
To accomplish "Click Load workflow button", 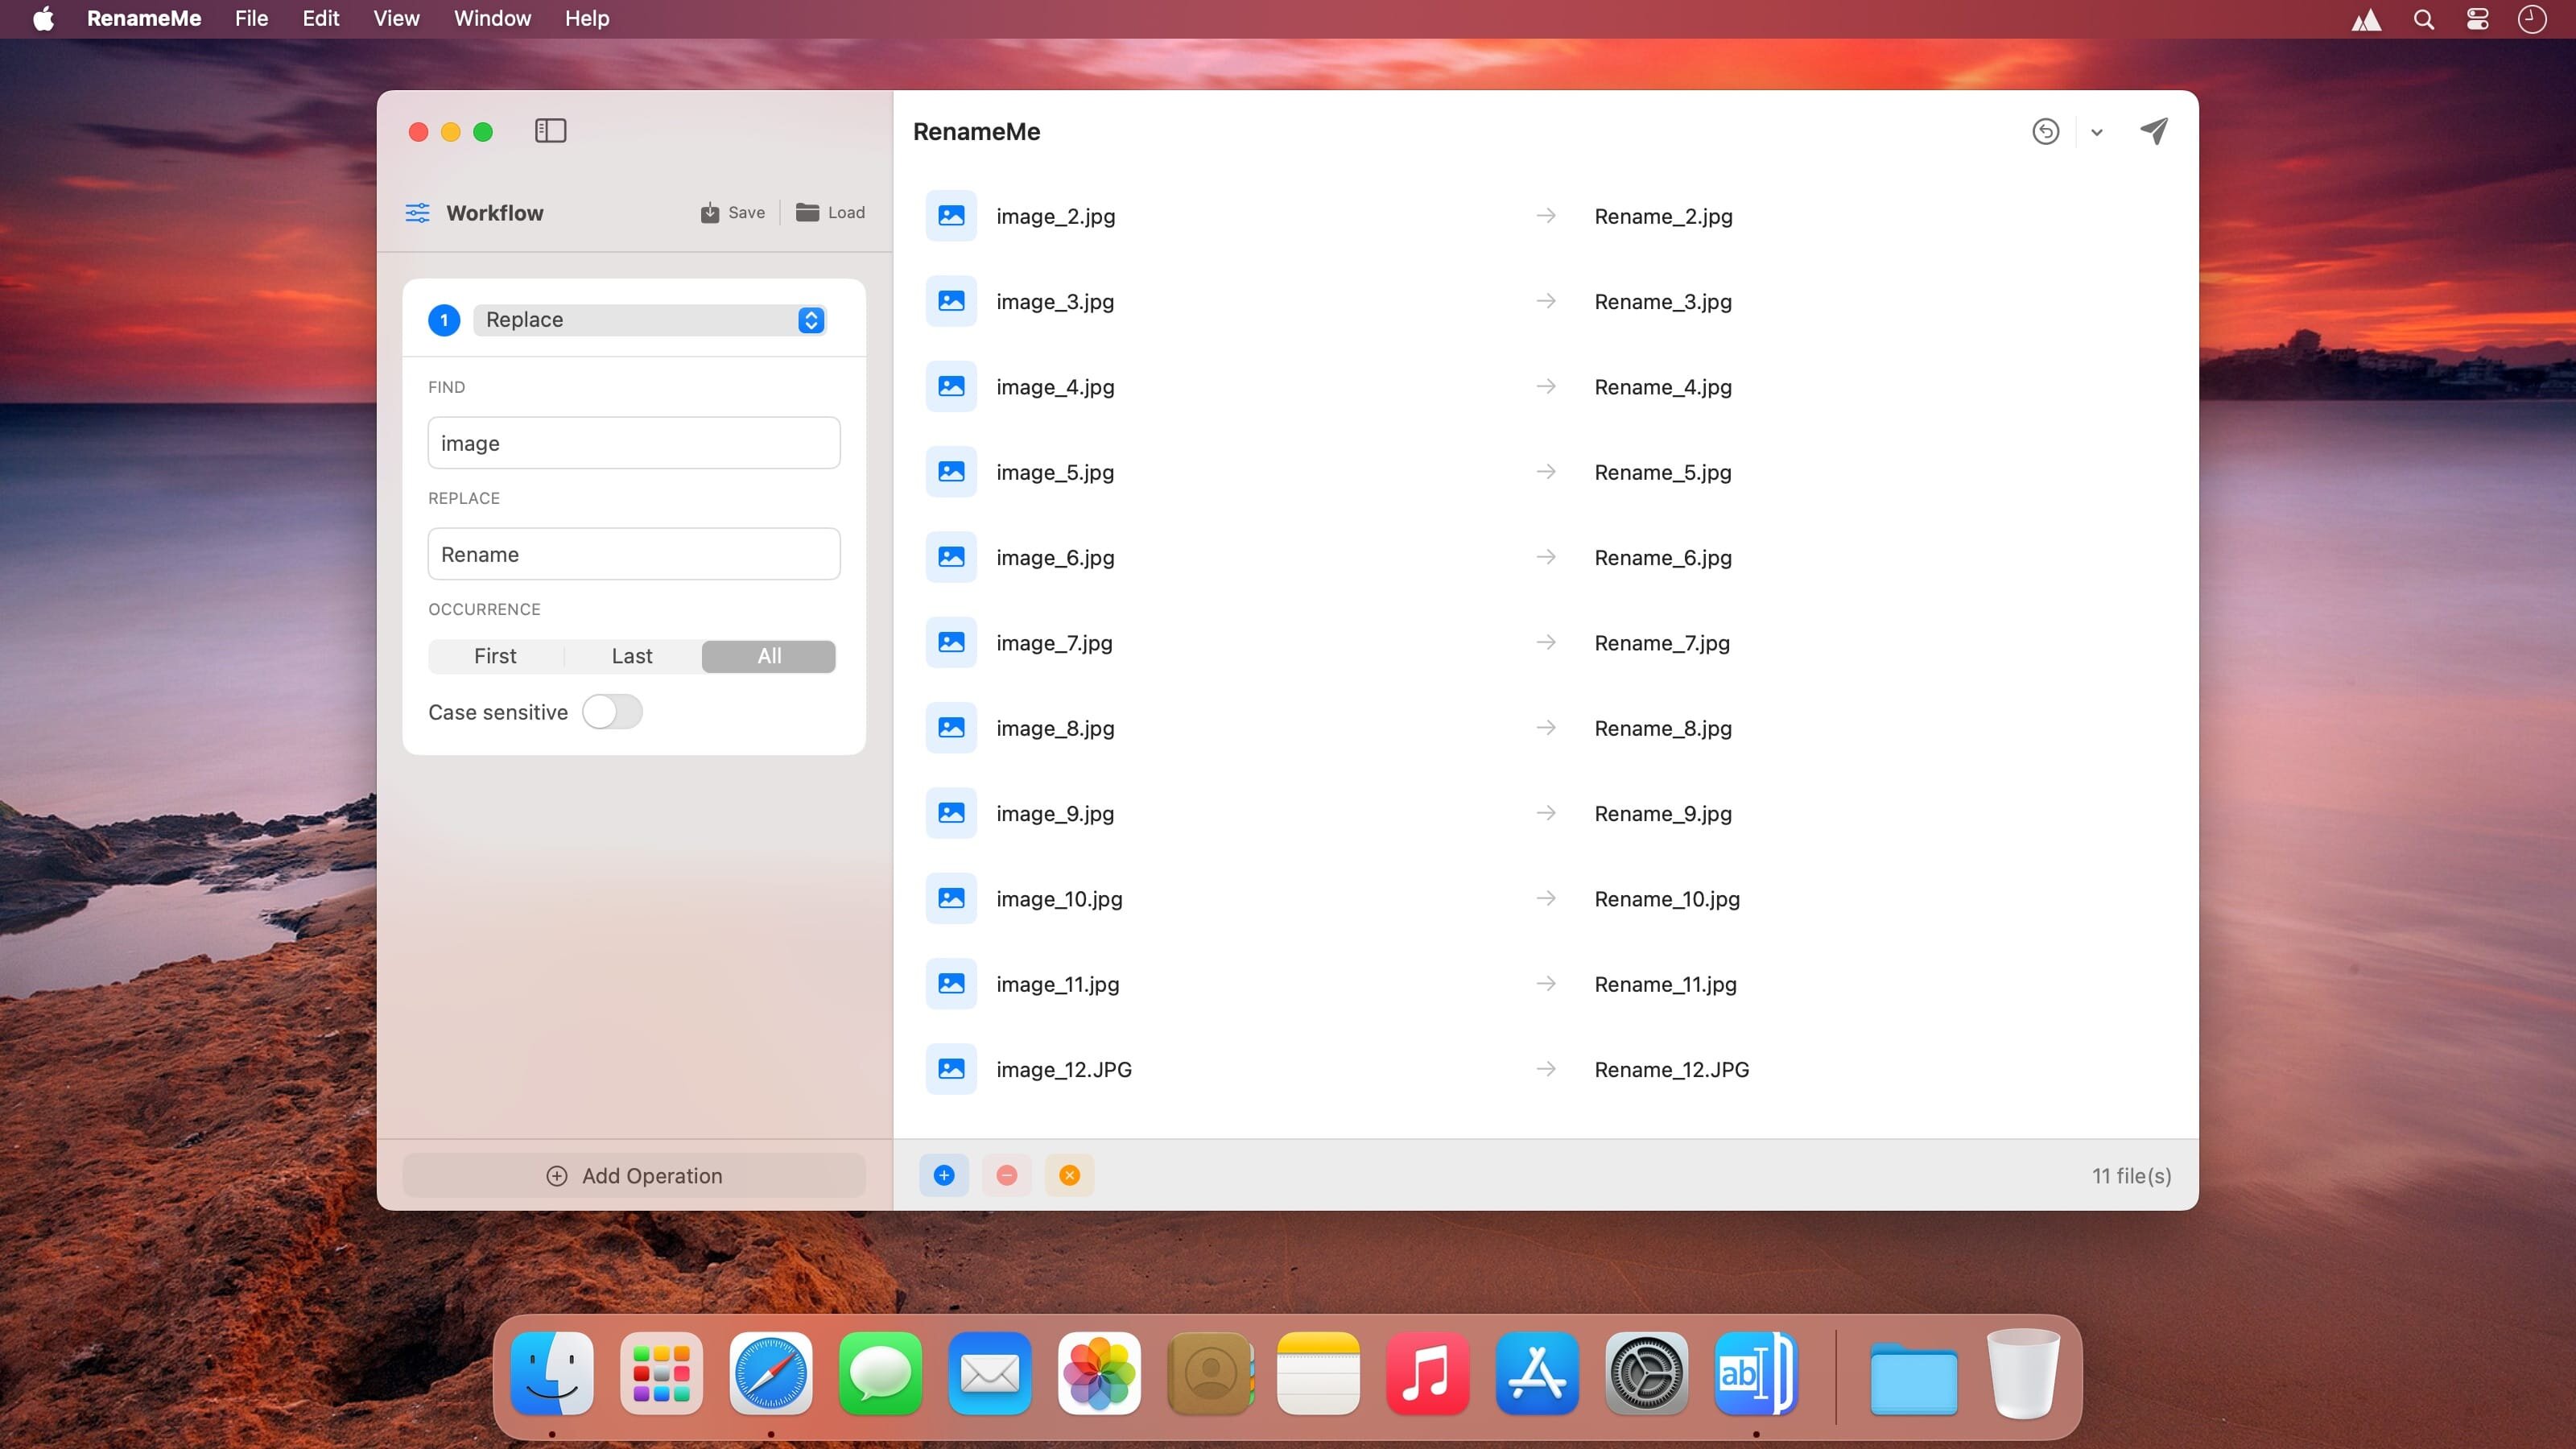I will tap(830, 212).
